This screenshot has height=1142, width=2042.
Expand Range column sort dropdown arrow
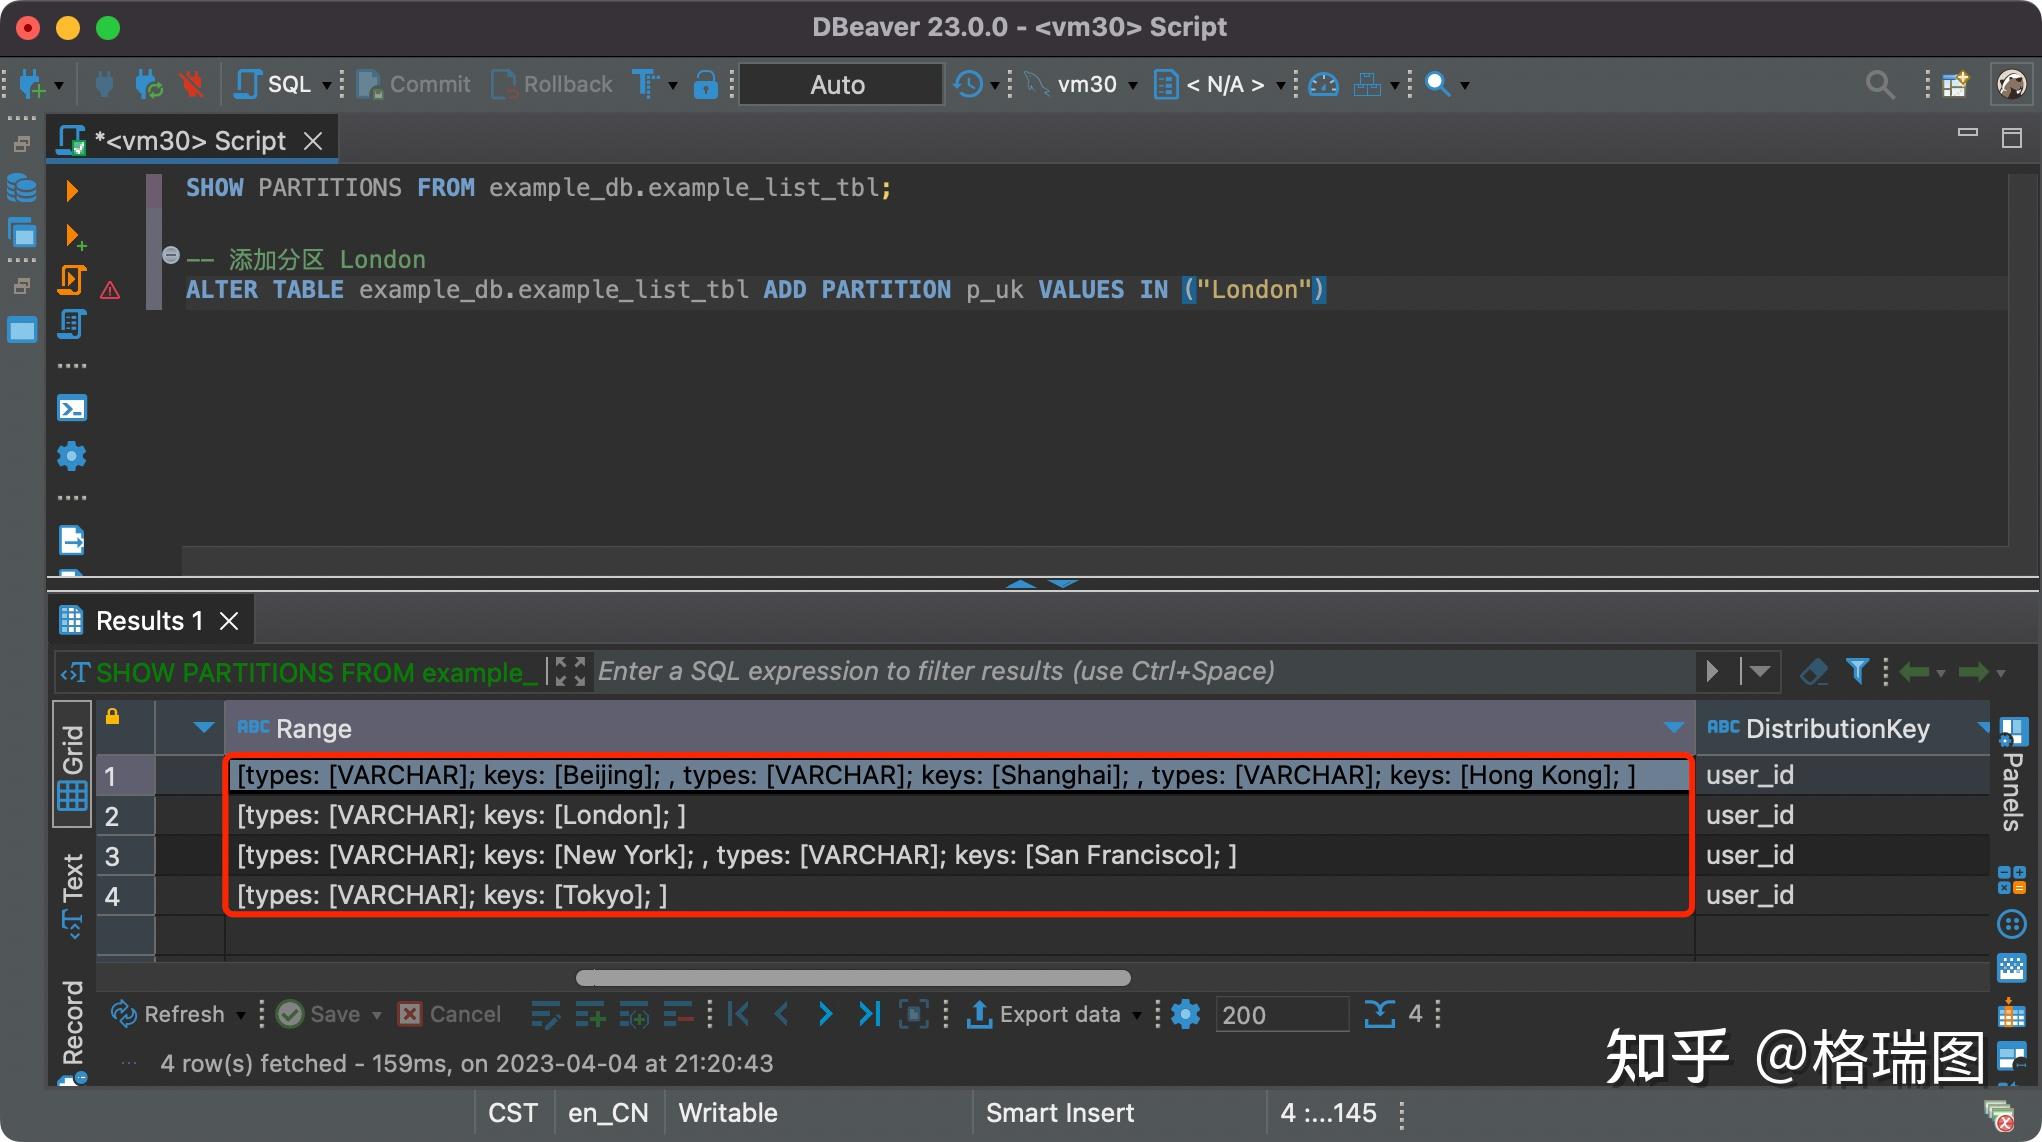click(x=1673, y=728)
